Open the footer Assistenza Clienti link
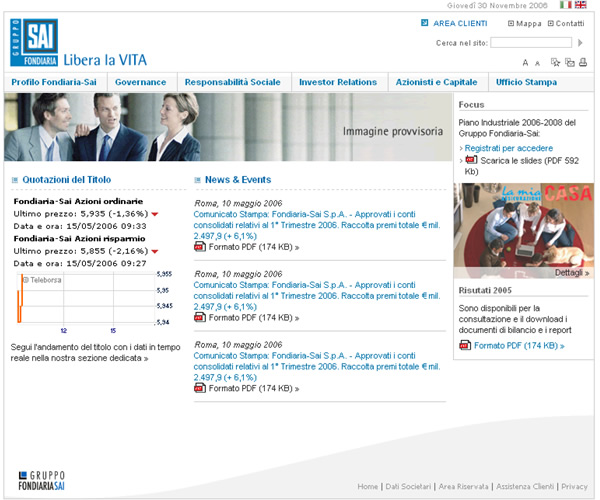Viewport: 600px width, 500px height. tap(525, 486)
